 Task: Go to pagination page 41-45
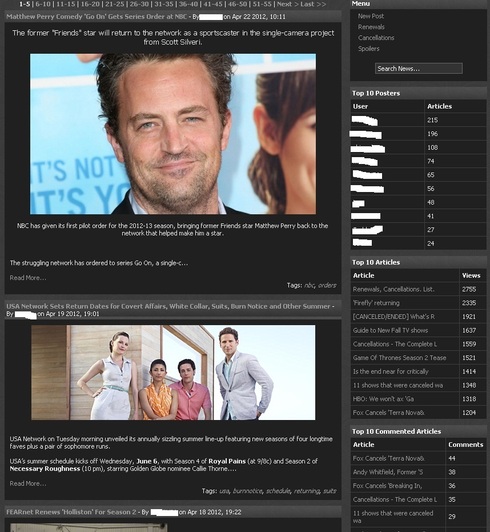[x=213, y=4]
